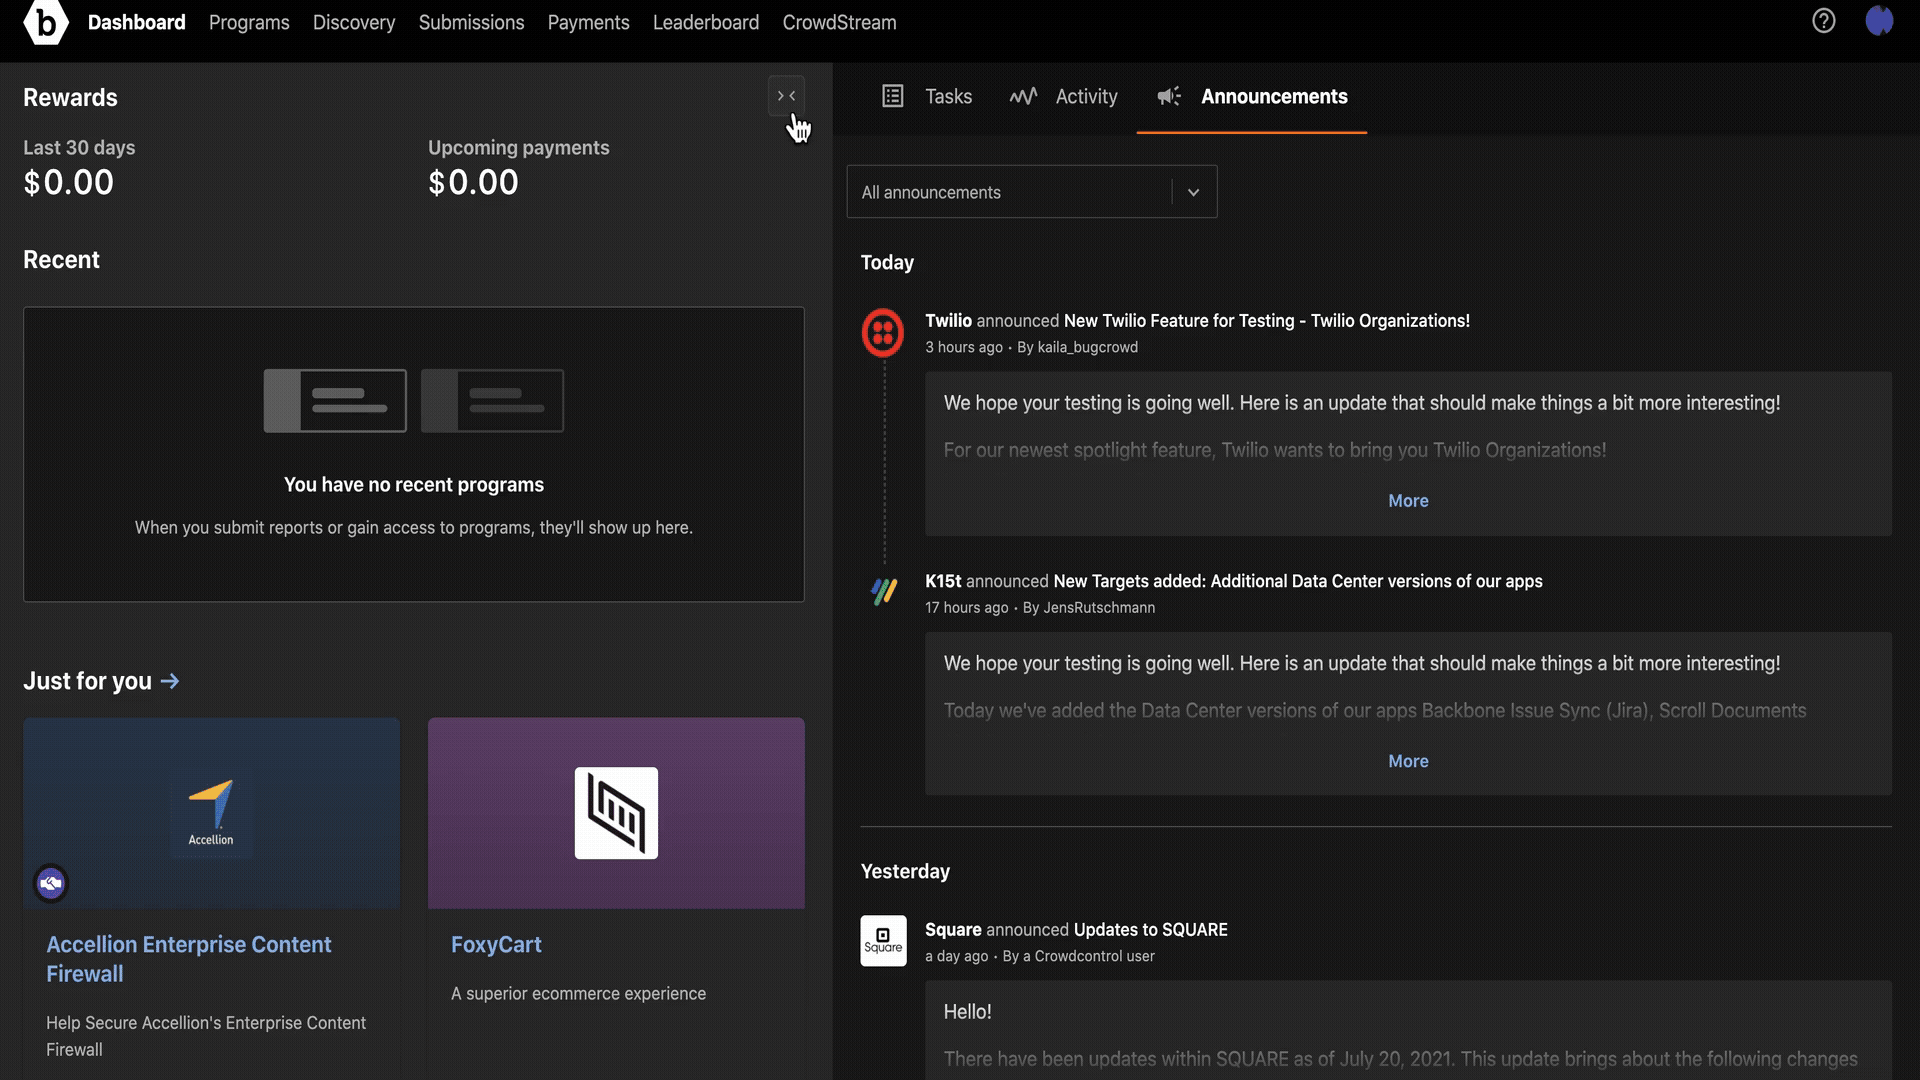Switch to the Activity tab
This screenshot has width=1920, height=1080.
(x=1063, y=97)
